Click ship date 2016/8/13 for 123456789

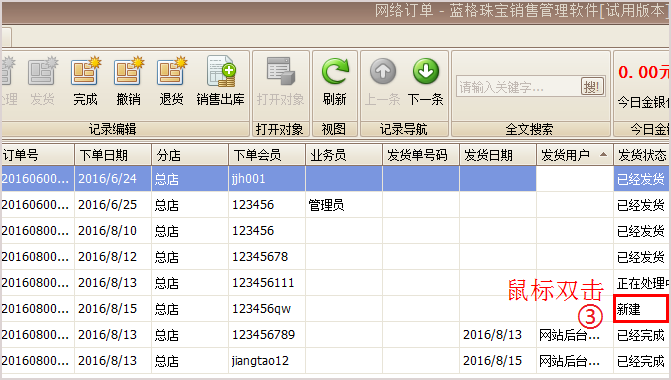[x=498, y=335]
